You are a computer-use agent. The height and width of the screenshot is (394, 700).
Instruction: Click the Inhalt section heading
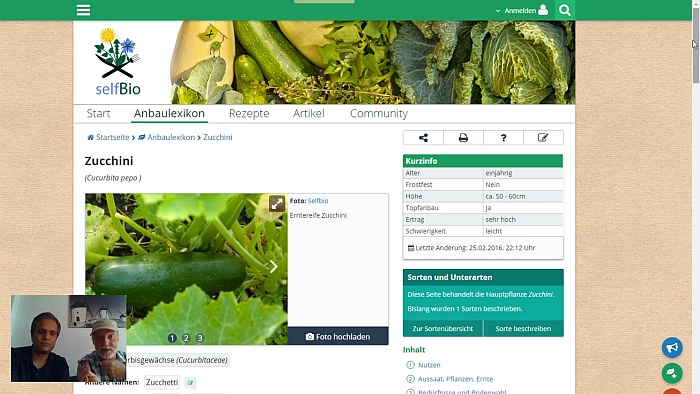[x=414, y=350]
